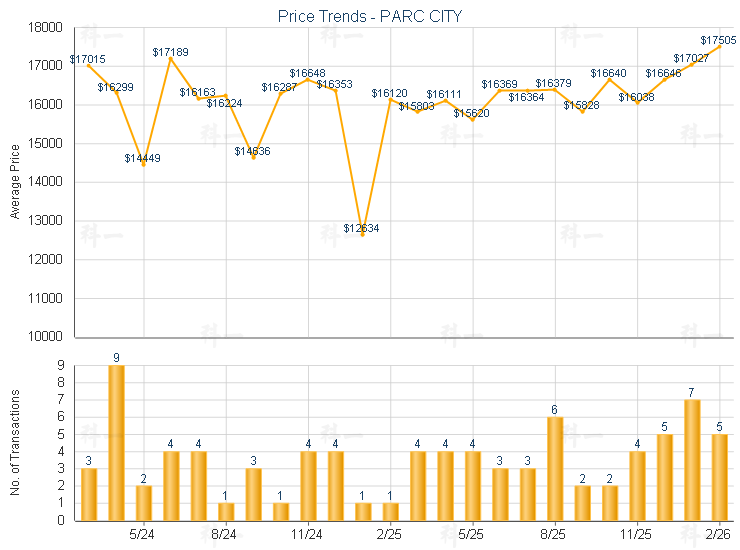Click the $12634 lowest price point
740x550 pixels.
coord(362,235)
